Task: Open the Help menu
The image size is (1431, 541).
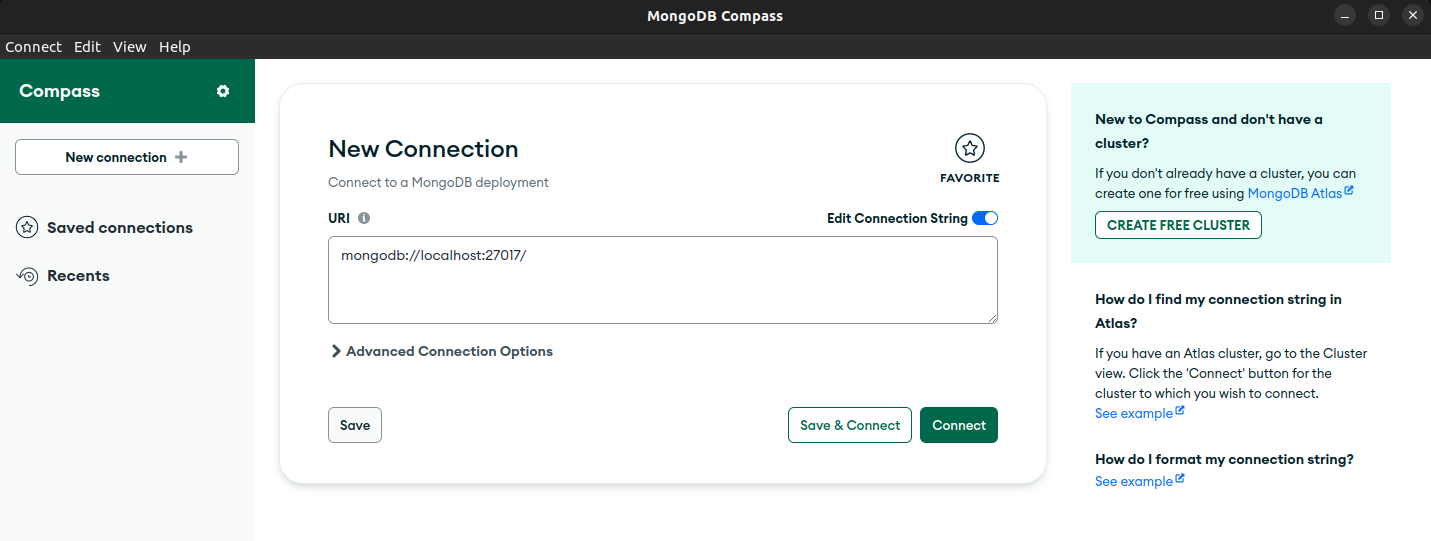Action: (175, 47)
